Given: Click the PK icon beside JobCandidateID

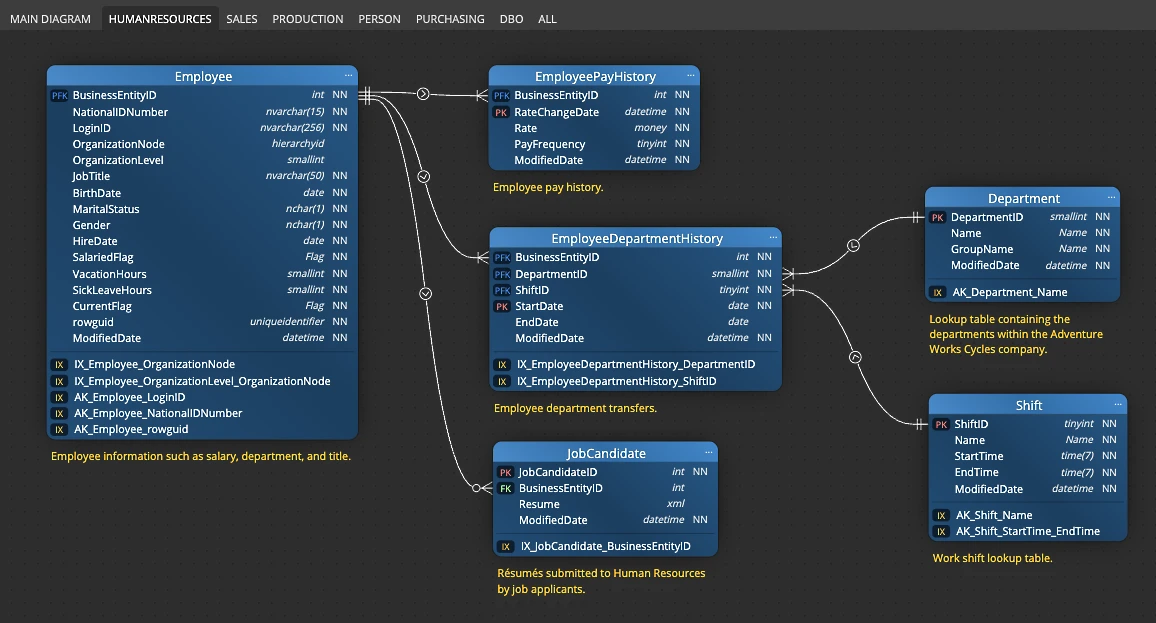Looking at the screenshot, I should pos(506,473).
